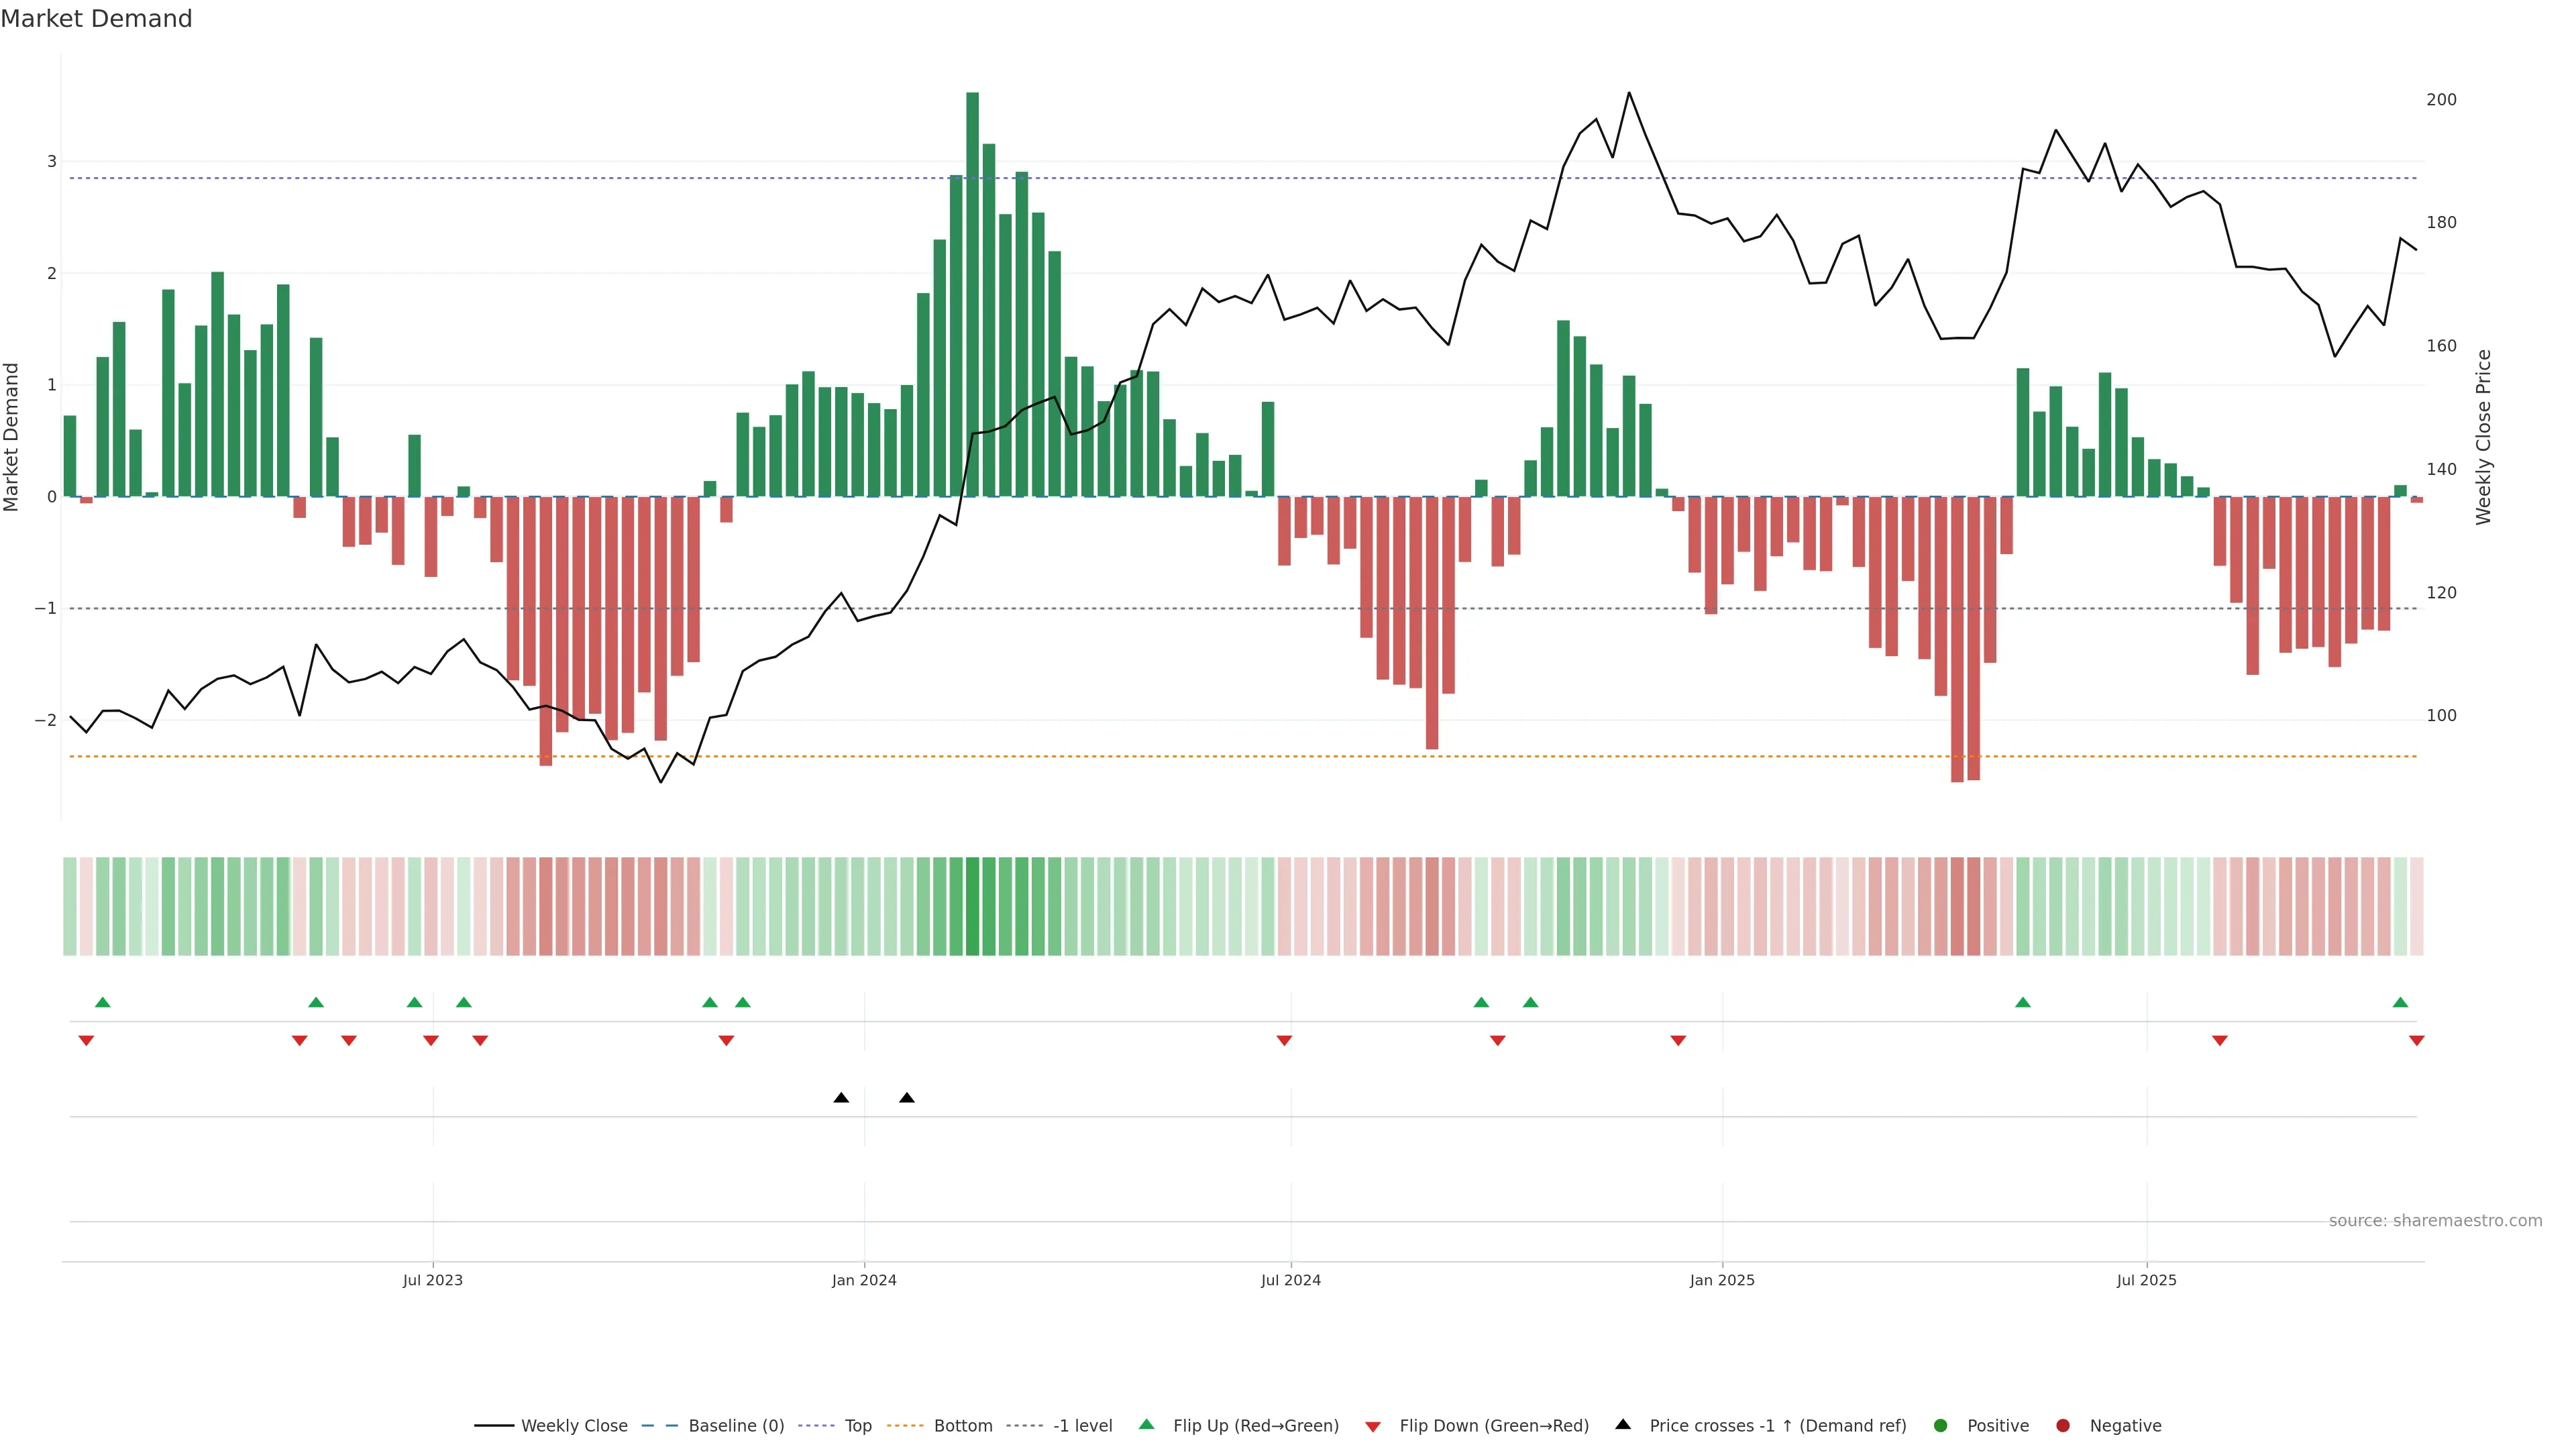The height and width of the screenshot is (1449, 2576).
Task: Click the green Flip Up triangle legend icon
Action: (1147, 1425)
